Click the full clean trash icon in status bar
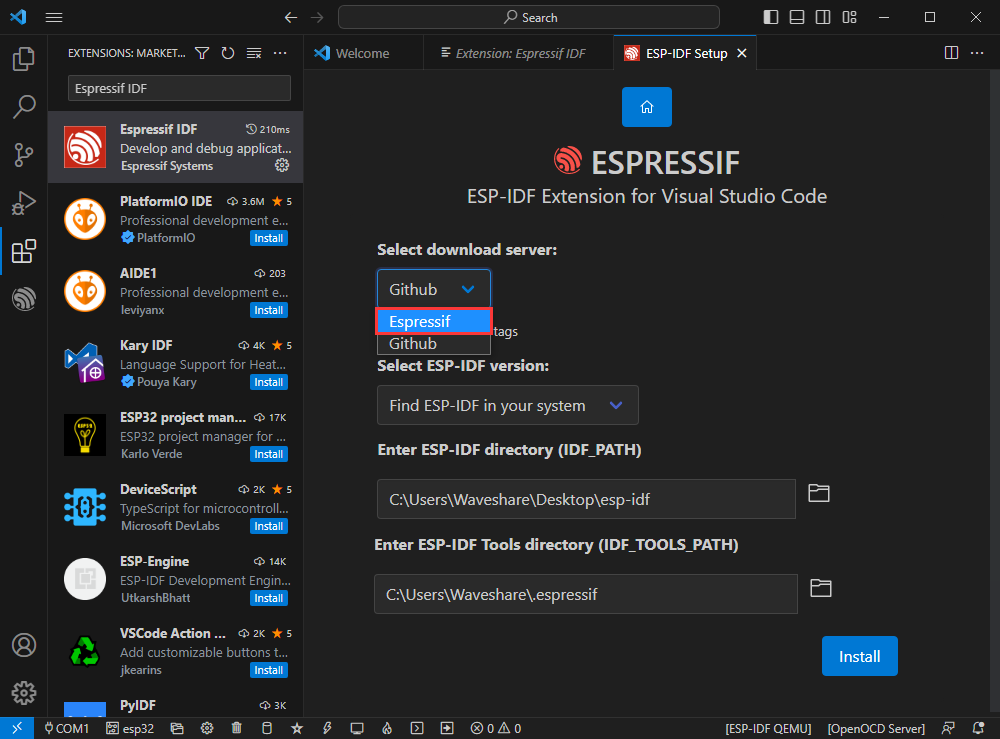 click(x=237, y=728)
